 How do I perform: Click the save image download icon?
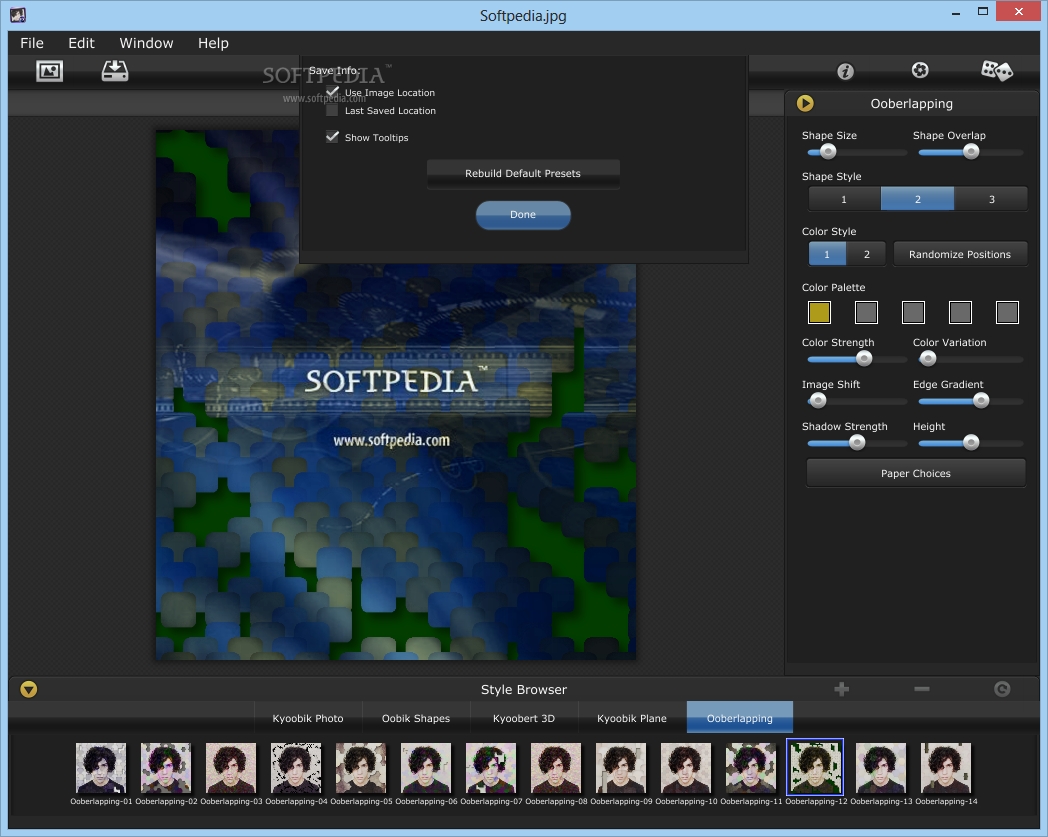[115, 71]
